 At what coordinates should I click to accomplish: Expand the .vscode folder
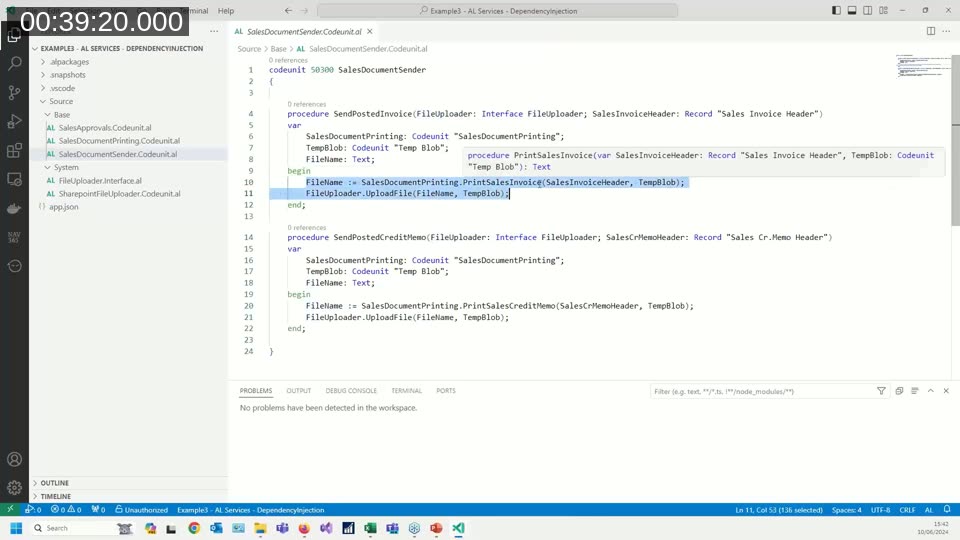click(62, 88)
